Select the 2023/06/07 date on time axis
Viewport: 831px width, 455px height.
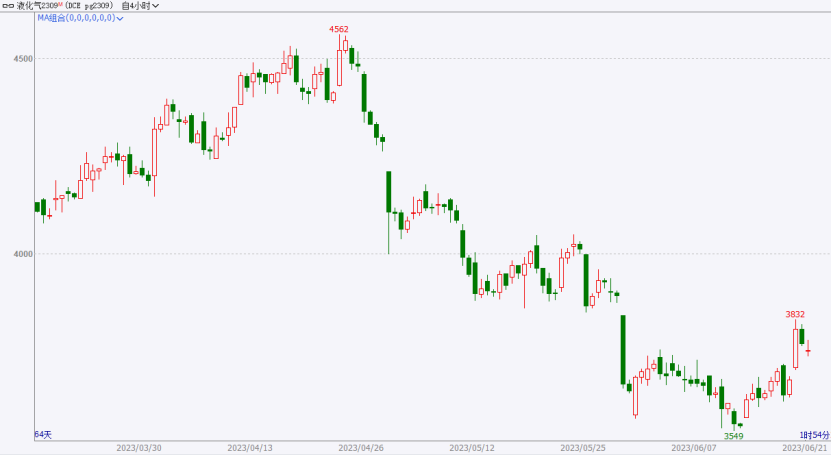[x=694, y=448]
